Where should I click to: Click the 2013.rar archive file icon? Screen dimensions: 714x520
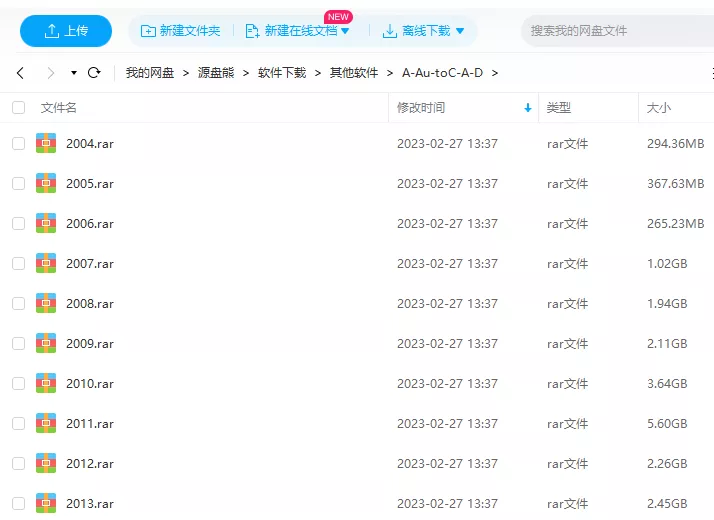pyautogui.click(x=46, y=503)
